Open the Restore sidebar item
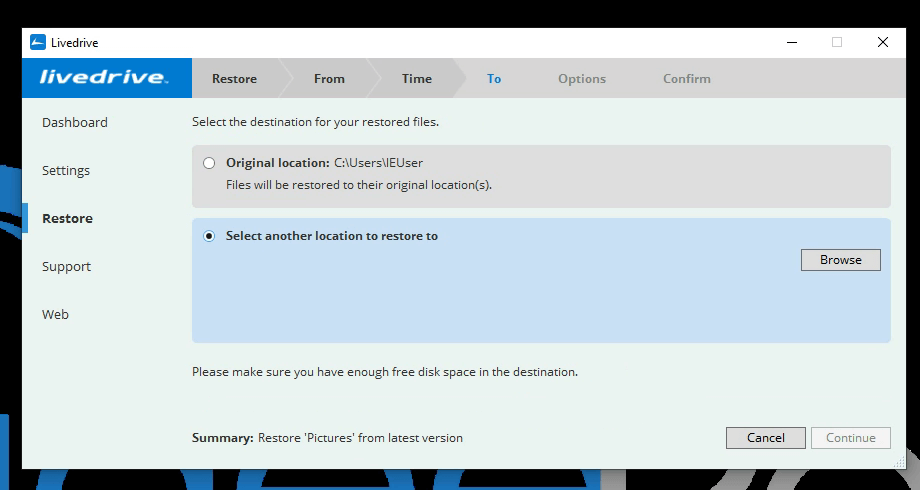This screenshot has width=920, height=490. [x=67, y=219]
